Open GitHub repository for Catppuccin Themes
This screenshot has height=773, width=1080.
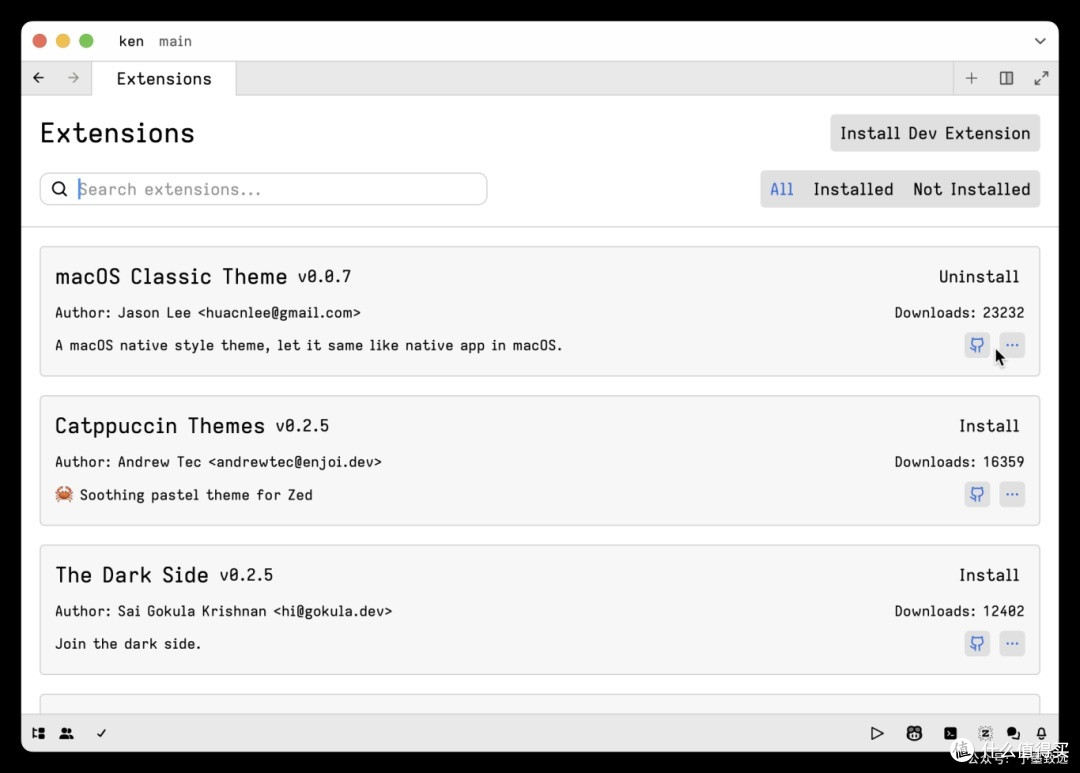point(977,494)
